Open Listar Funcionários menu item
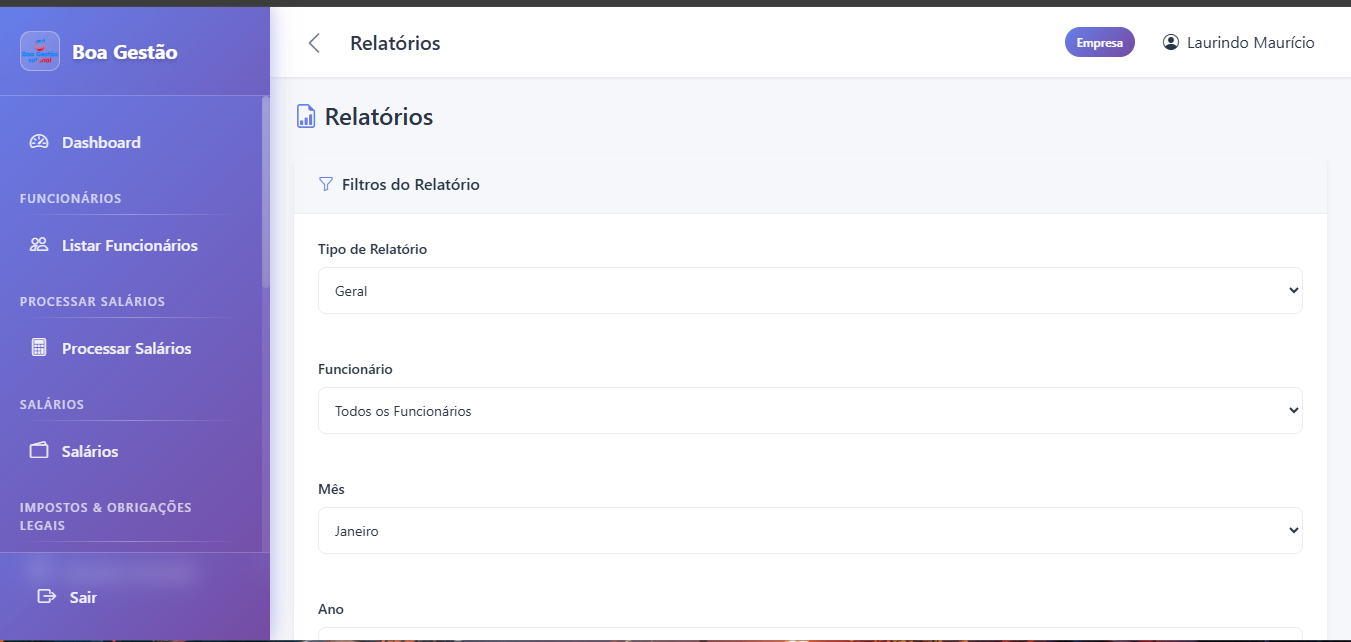Viewport: 1351px width, 642px height. click(129, 245)
